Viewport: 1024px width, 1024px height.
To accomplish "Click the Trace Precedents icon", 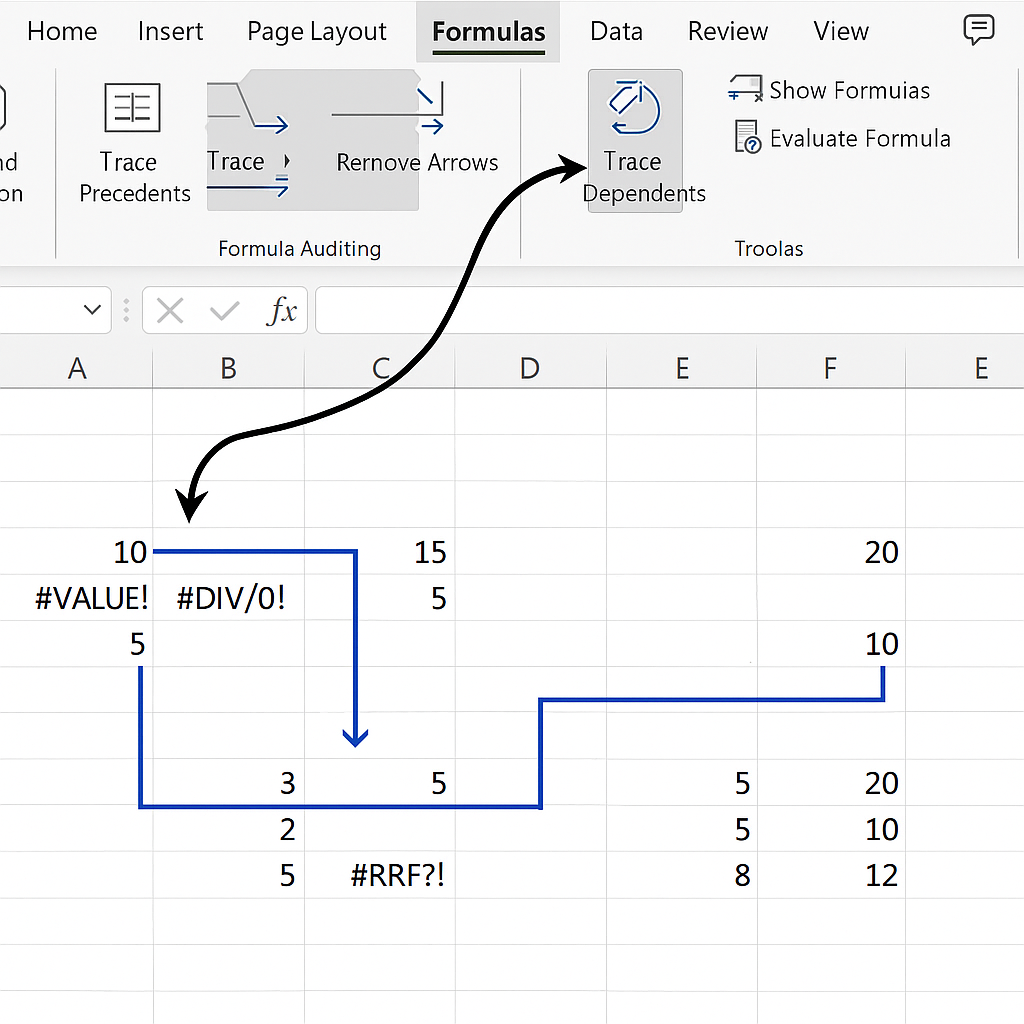I will pos(132,108).
